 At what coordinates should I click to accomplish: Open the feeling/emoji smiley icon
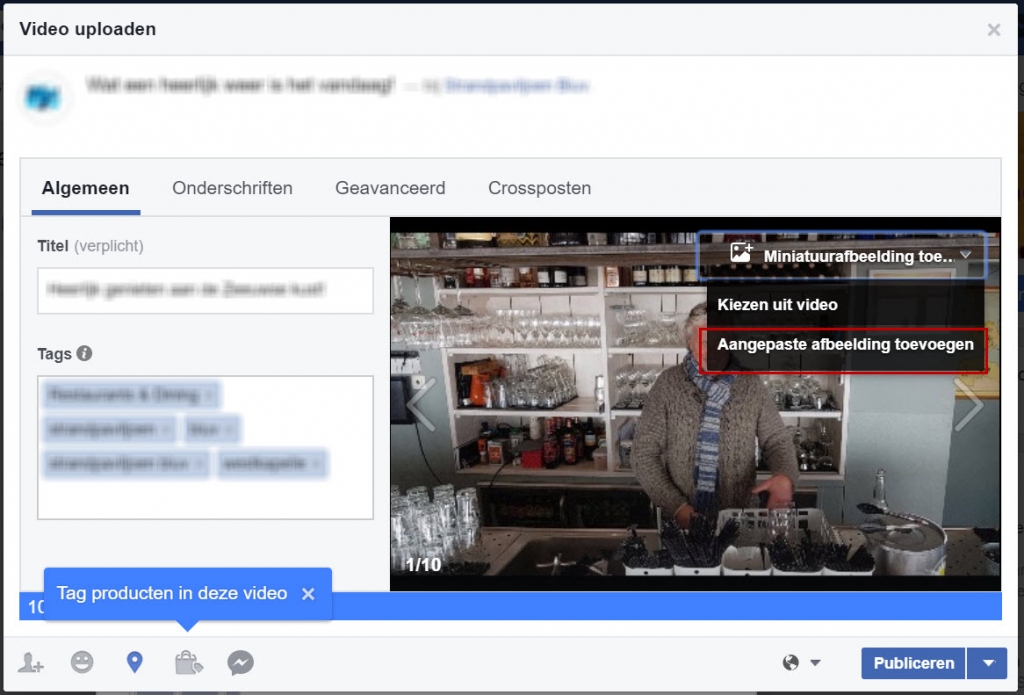(x=82, y=662)
